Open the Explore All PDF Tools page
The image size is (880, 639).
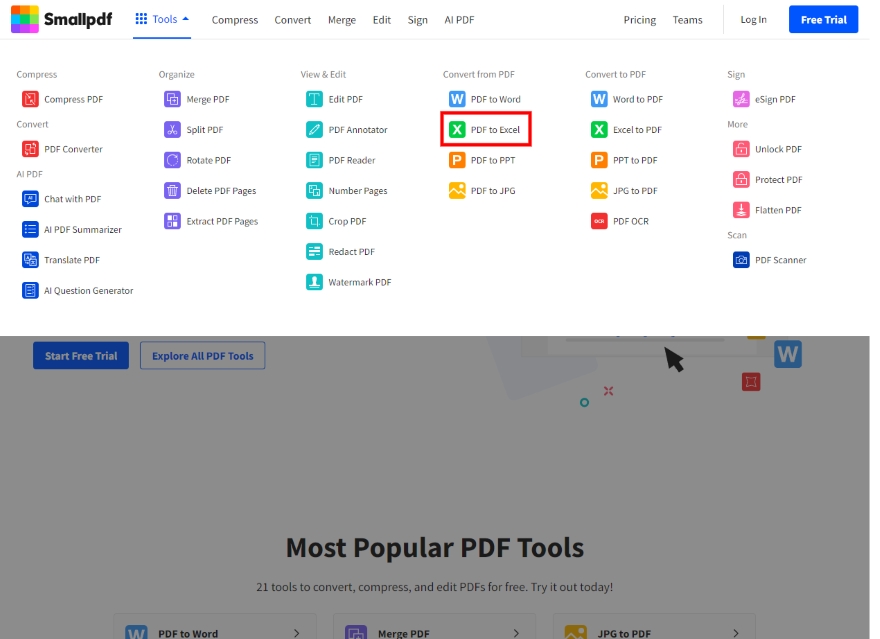pos(202,355)
